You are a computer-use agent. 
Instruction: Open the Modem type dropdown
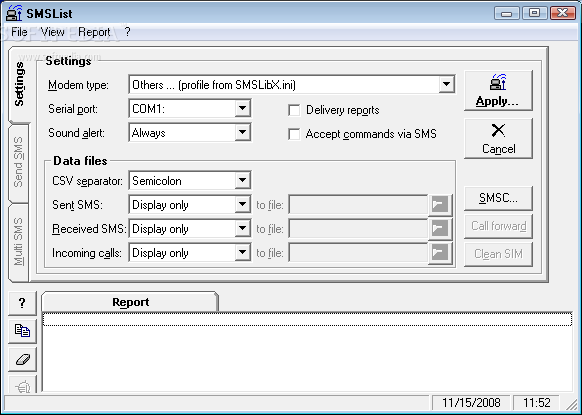[447, 85]
